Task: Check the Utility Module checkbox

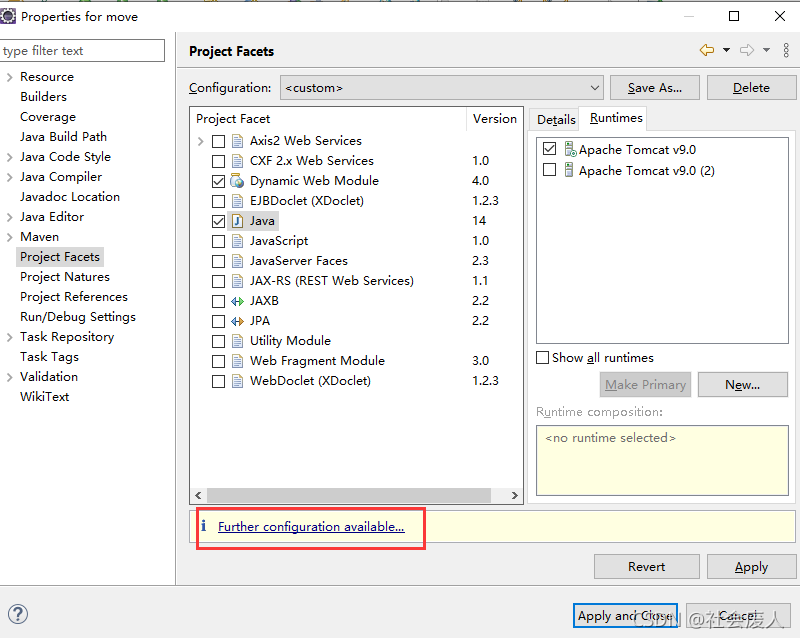Action: 218,341
